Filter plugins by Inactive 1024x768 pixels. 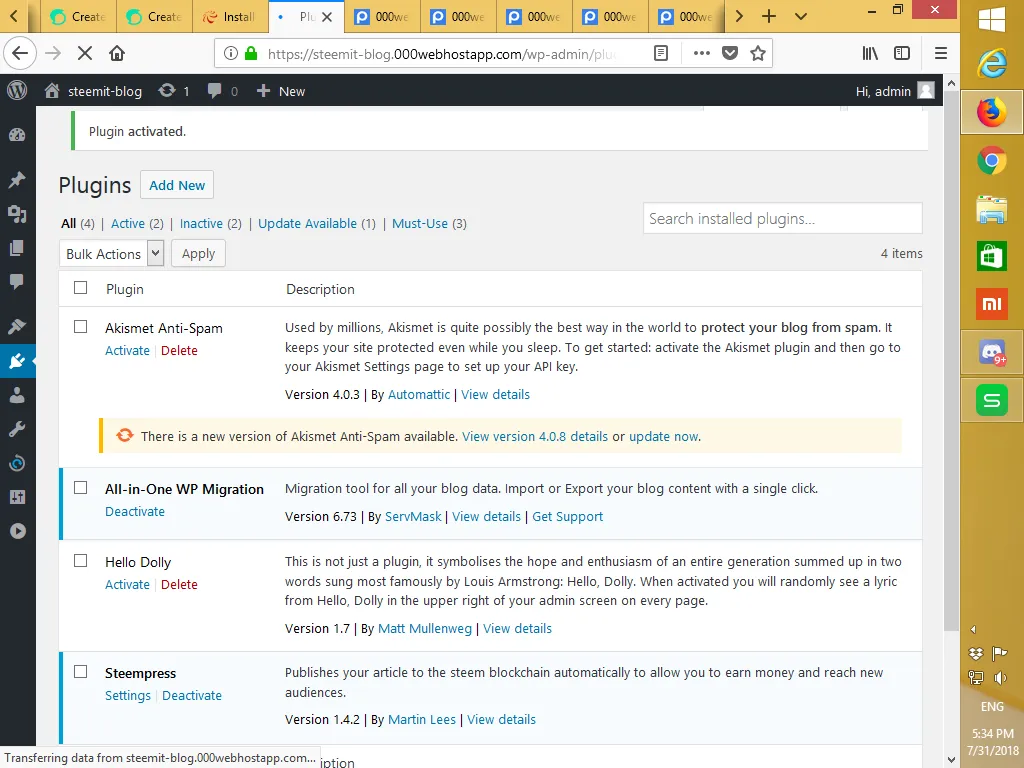pyautogui.click(x=201, y=223)
